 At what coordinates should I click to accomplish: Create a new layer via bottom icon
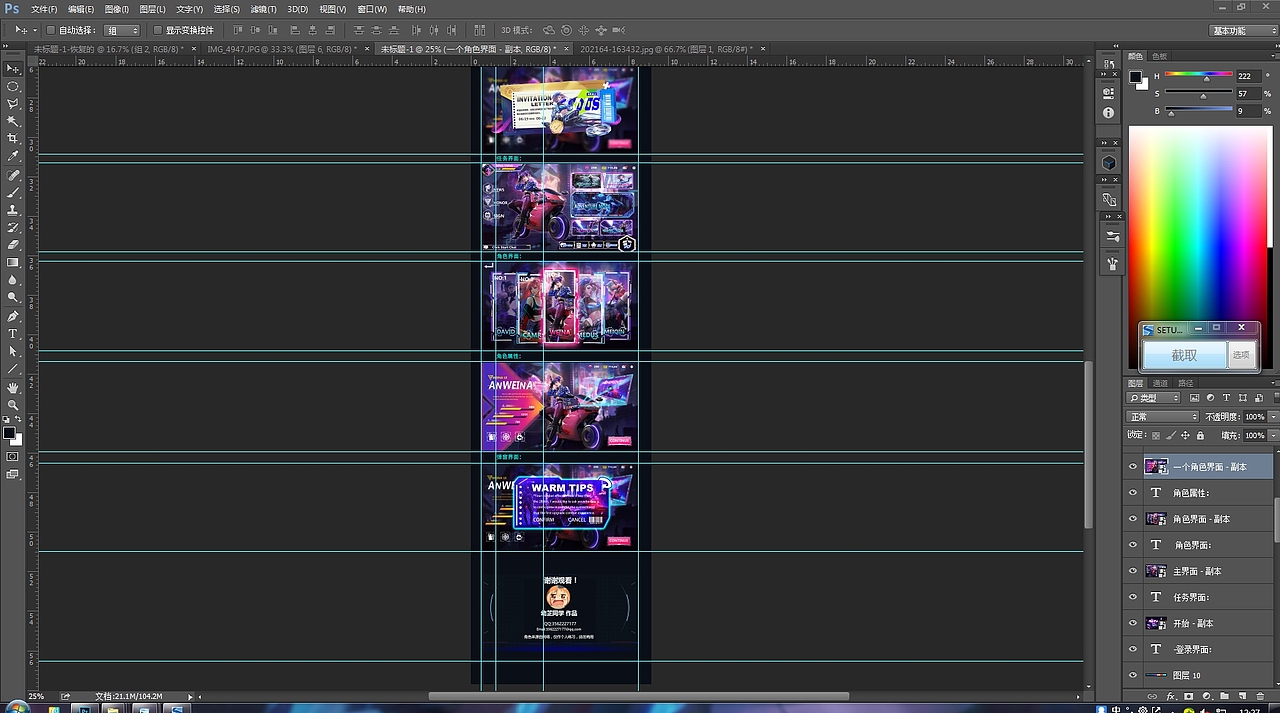(1241, 696)
